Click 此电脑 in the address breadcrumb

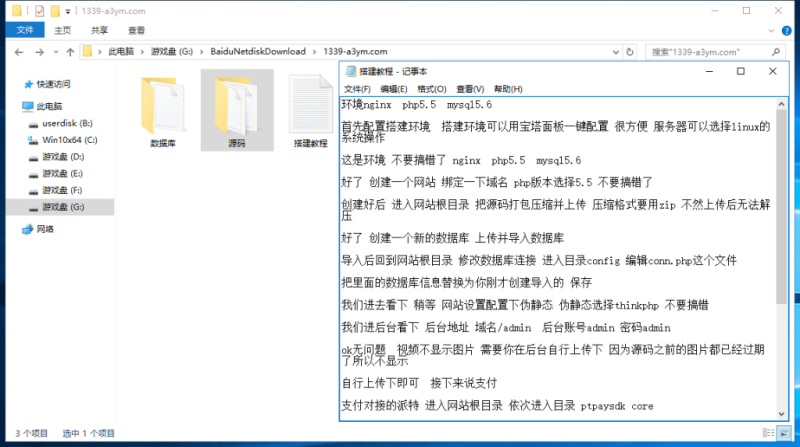tap(121, 52)
